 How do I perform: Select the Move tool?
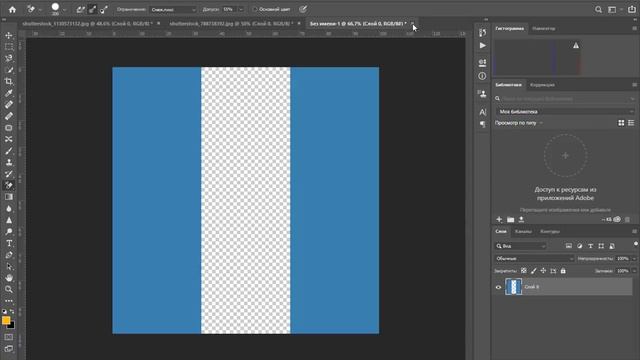coord(9,36)
